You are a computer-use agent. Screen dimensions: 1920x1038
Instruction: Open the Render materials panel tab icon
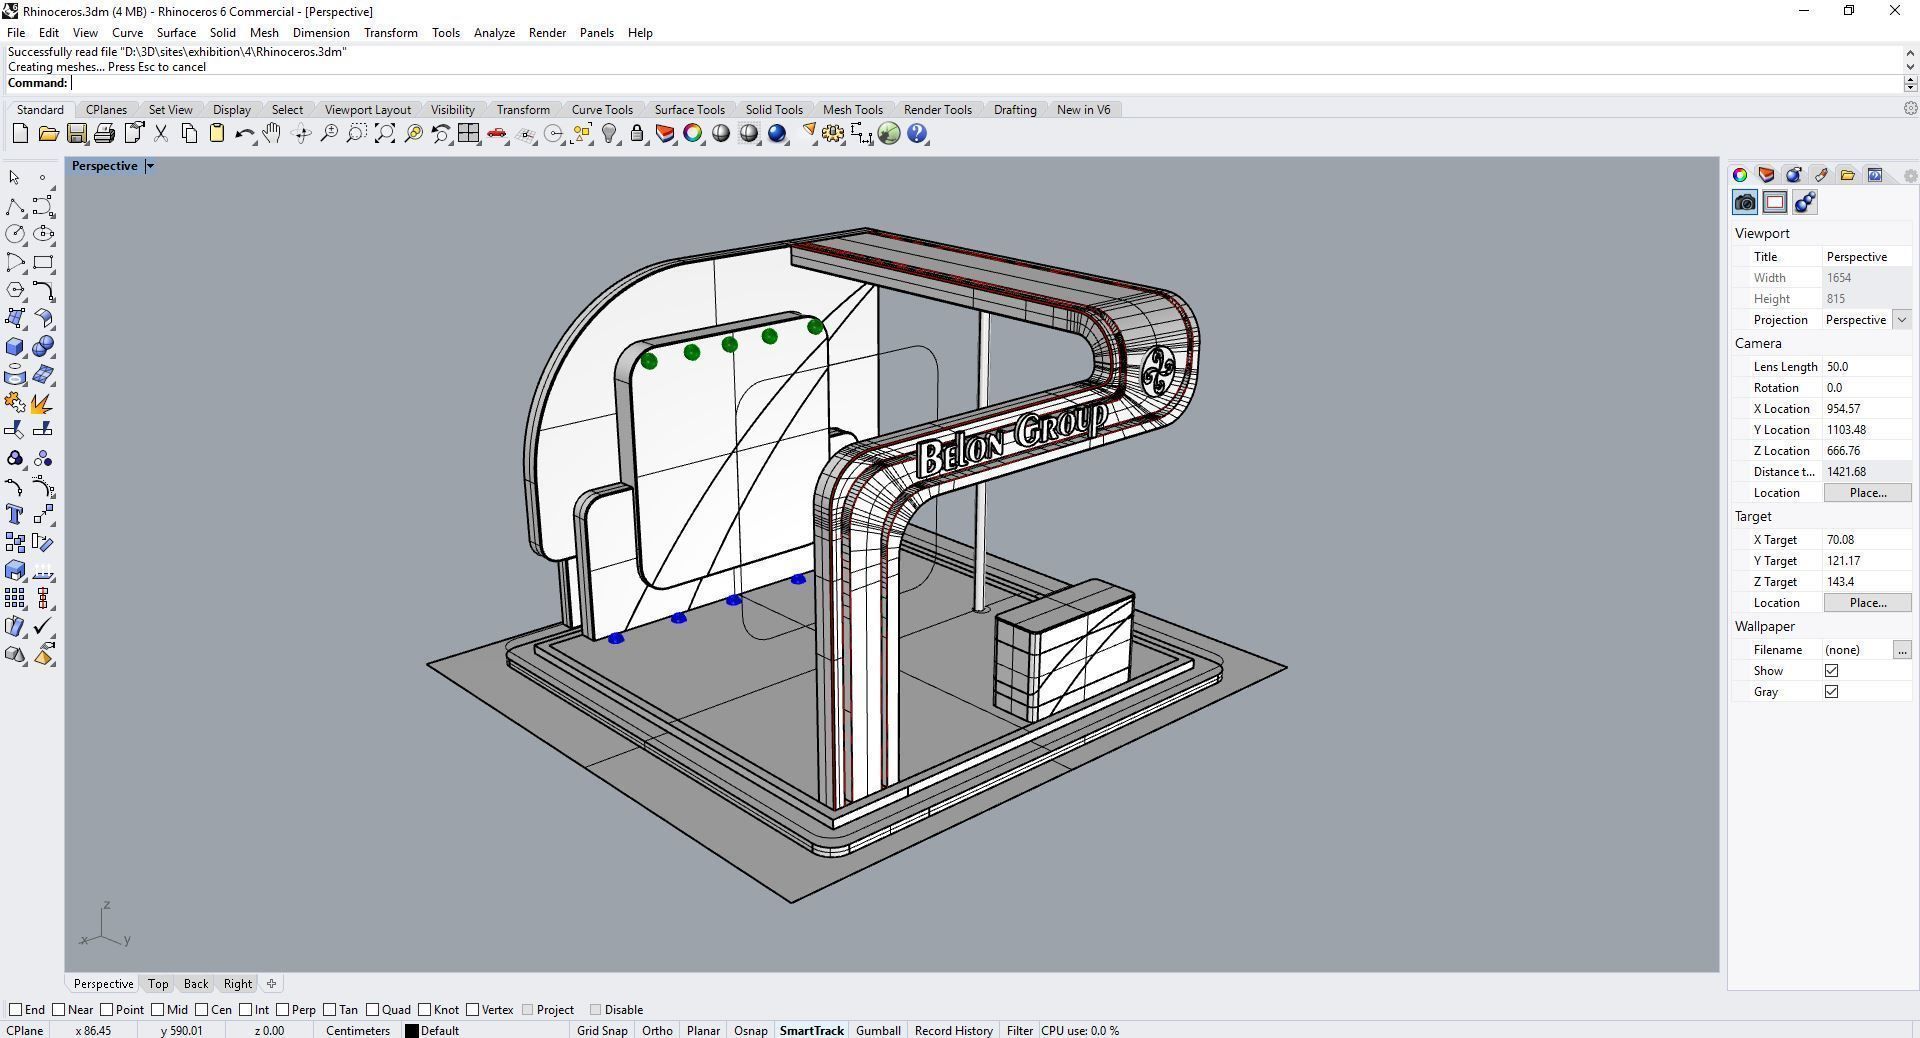(1793, 175)
